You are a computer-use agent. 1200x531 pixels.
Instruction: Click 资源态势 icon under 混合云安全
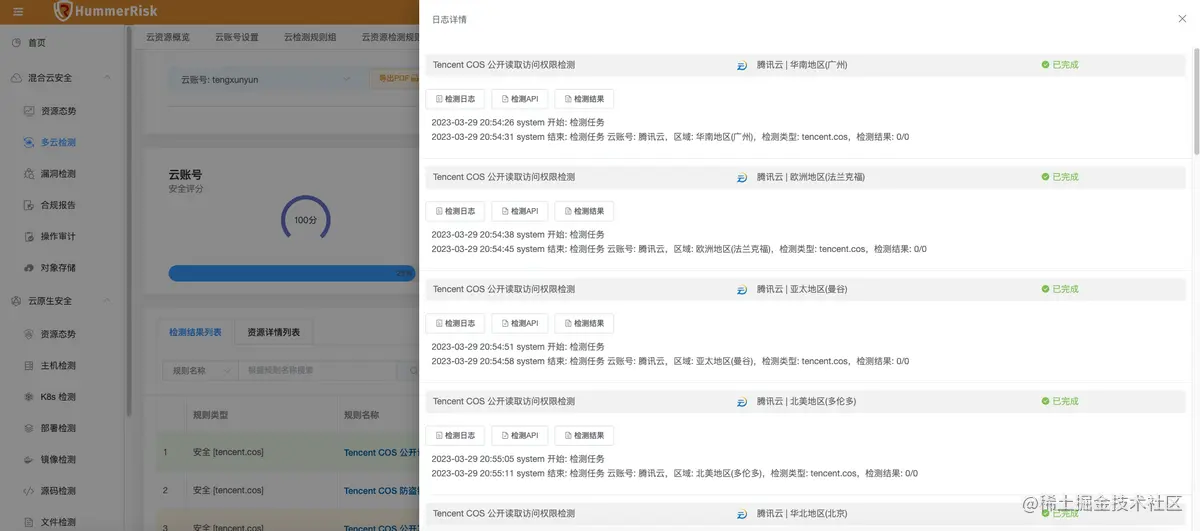pos(30,111)
